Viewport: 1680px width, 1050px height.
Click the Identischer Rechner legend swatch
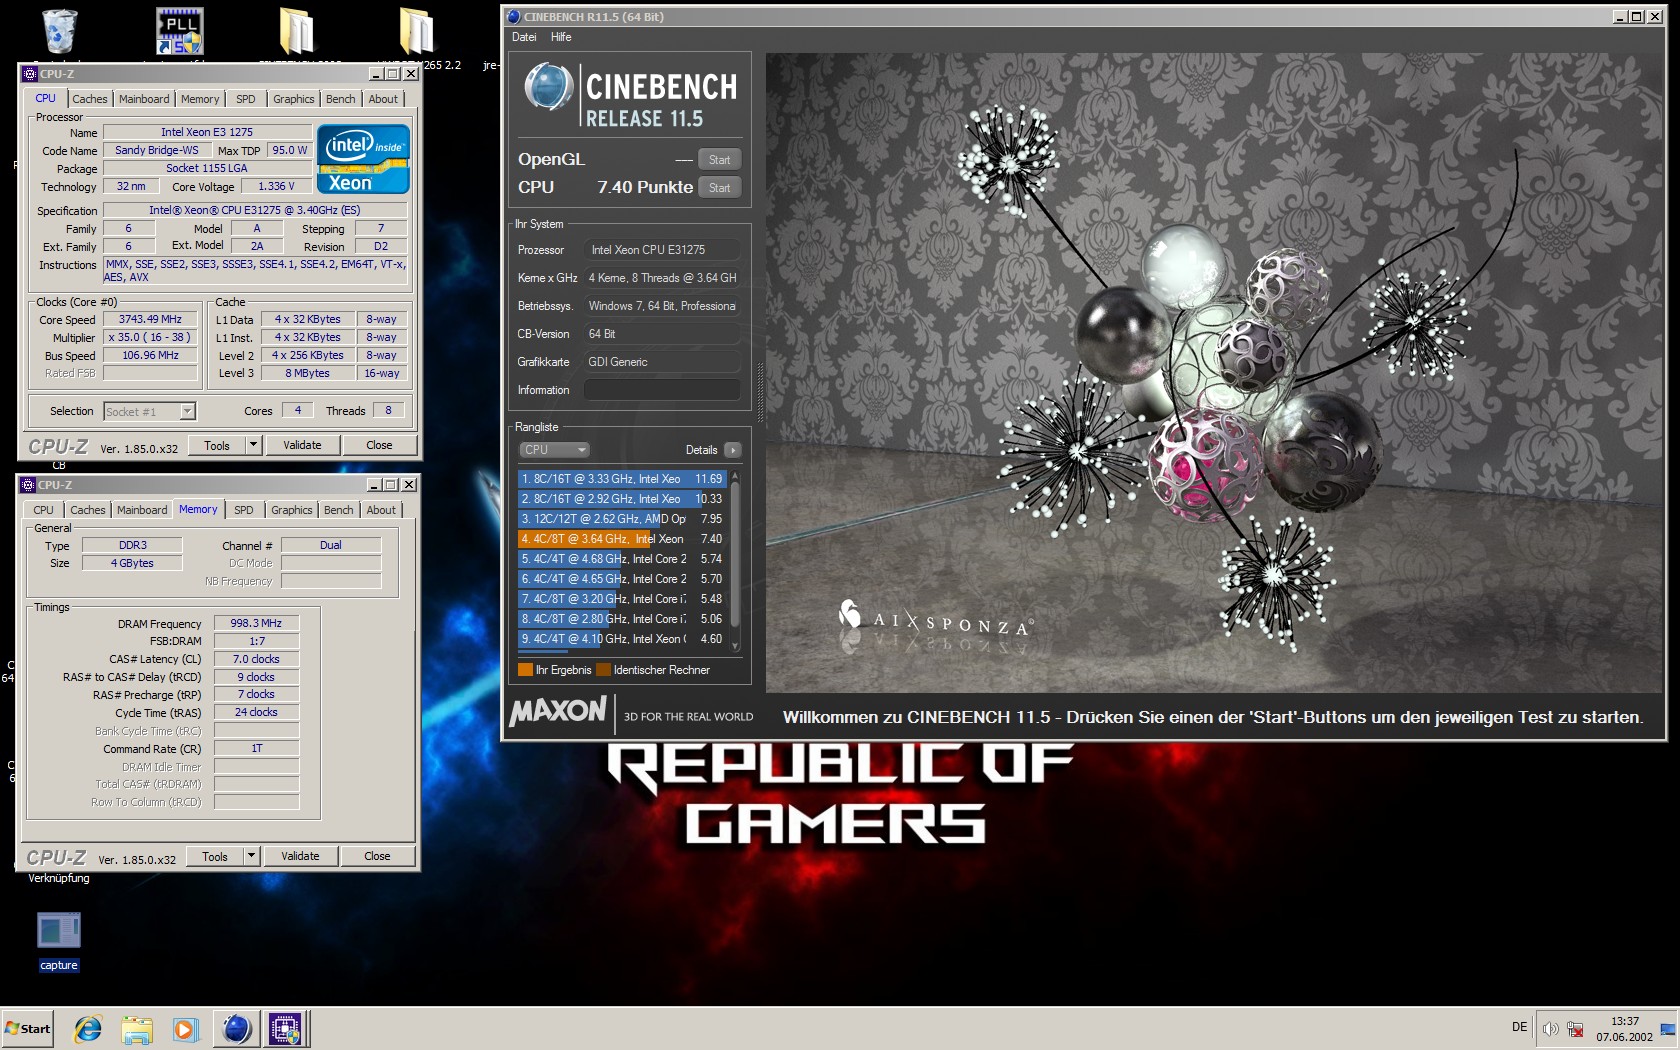603,670
